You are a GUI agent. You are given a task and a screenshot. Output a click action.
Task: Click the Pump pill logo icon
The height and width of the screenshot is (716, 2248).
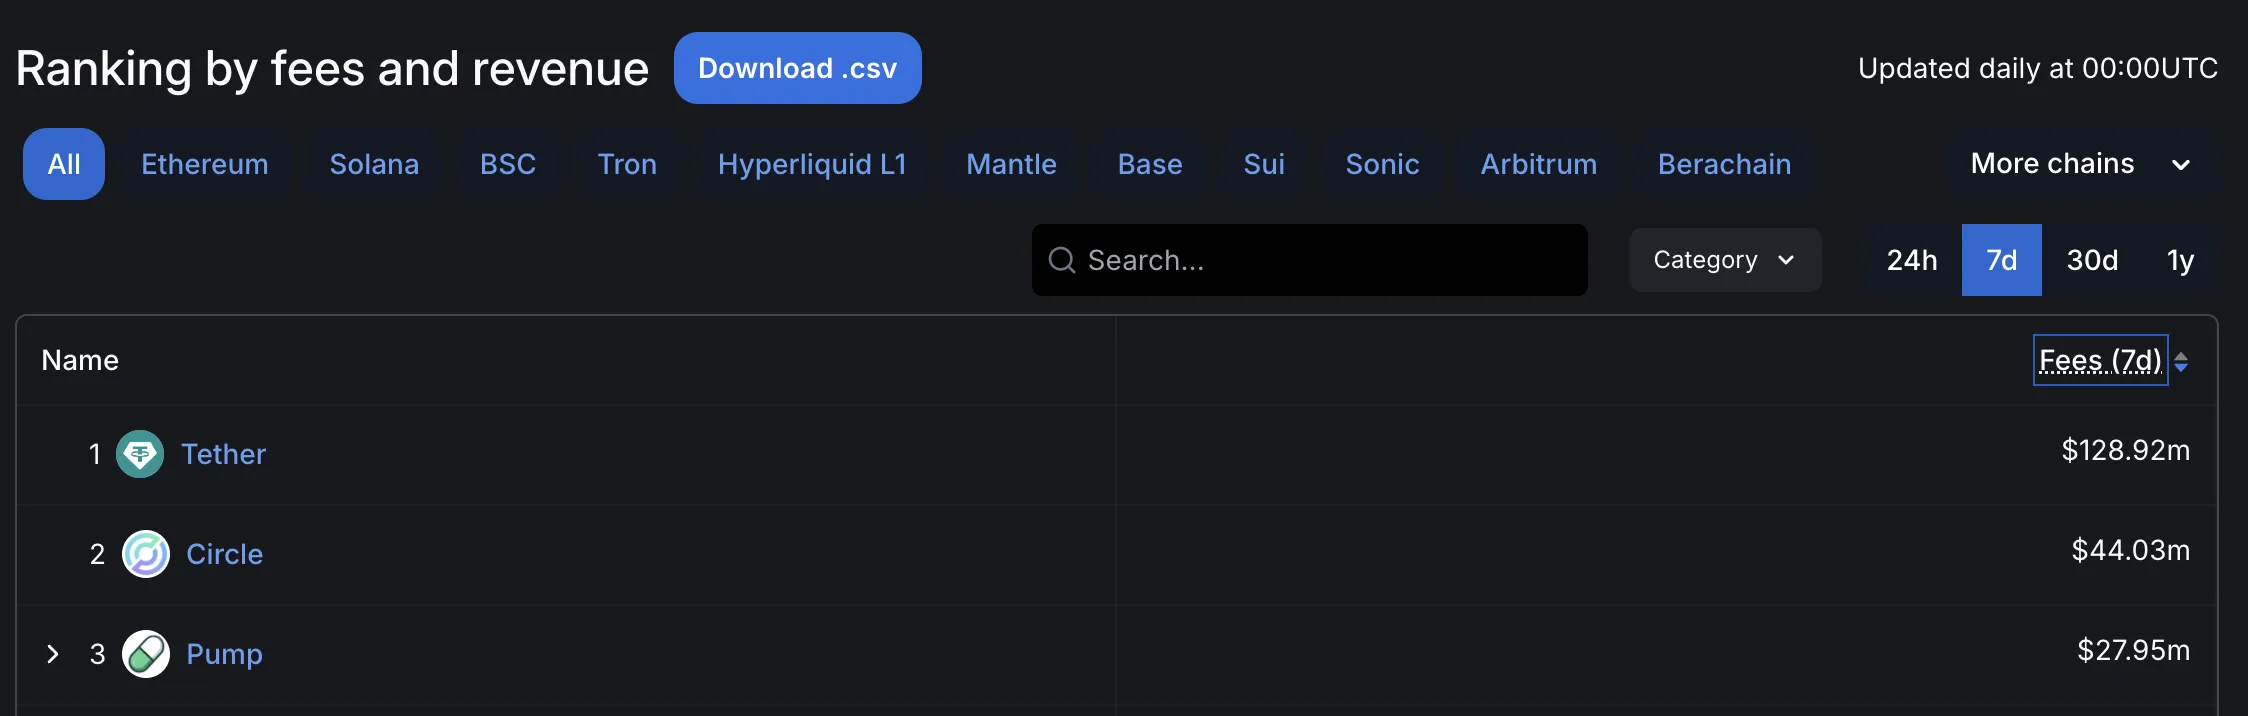pyautogui.click(x=146, y=654)
